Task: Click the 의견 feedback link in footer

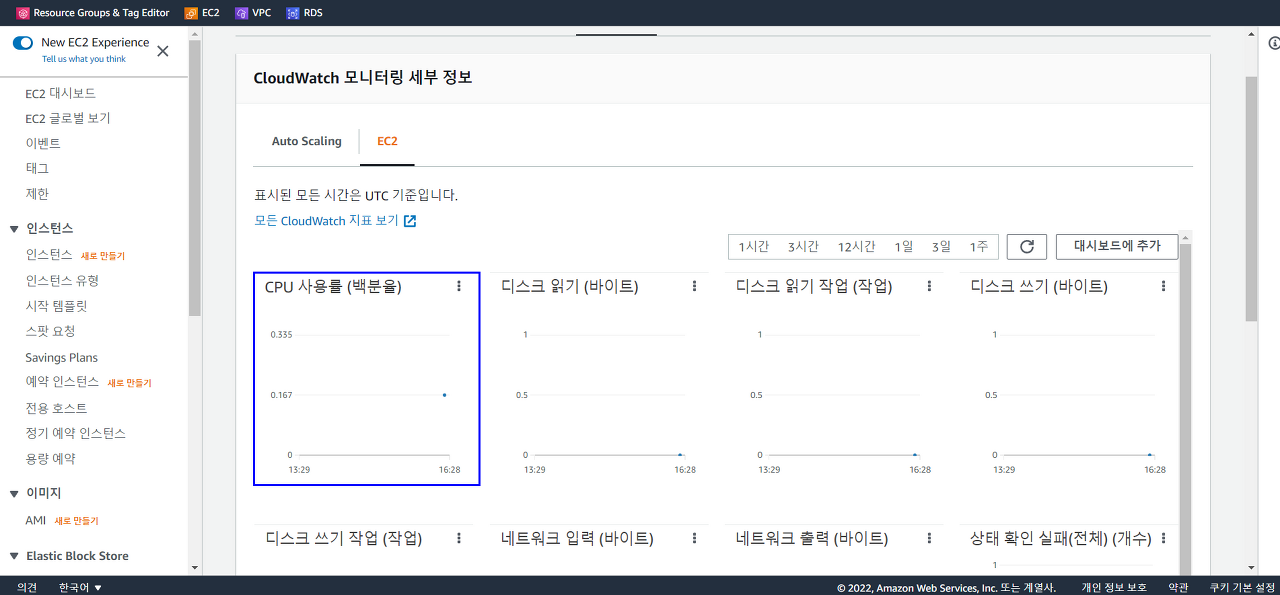Action: tap(27, 587)
